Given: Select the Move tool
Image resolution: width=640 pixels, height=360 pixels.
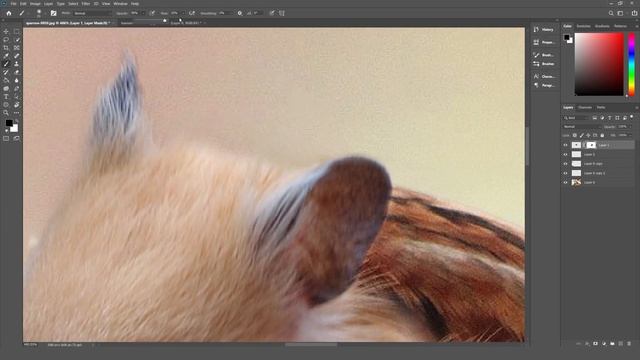Looking at the screenshot, I should pyautogui.click(x=6, y=31).
